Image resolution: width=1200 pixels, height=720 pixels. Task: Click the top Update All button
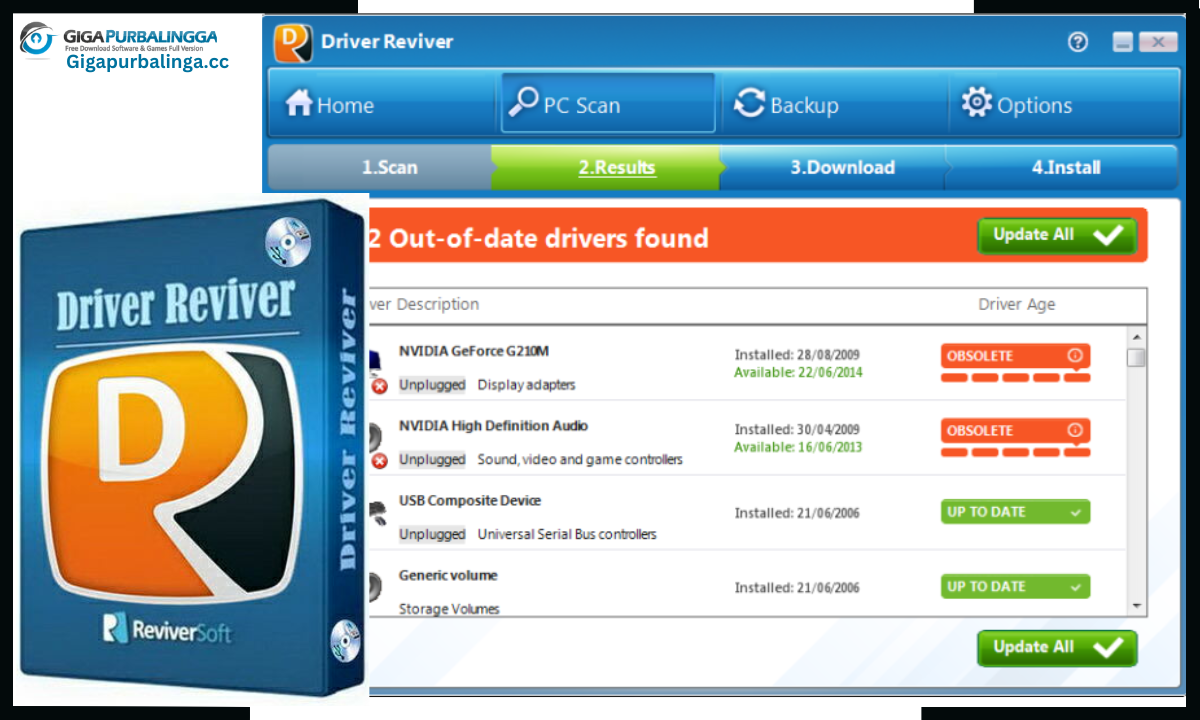pos(1057,236)
